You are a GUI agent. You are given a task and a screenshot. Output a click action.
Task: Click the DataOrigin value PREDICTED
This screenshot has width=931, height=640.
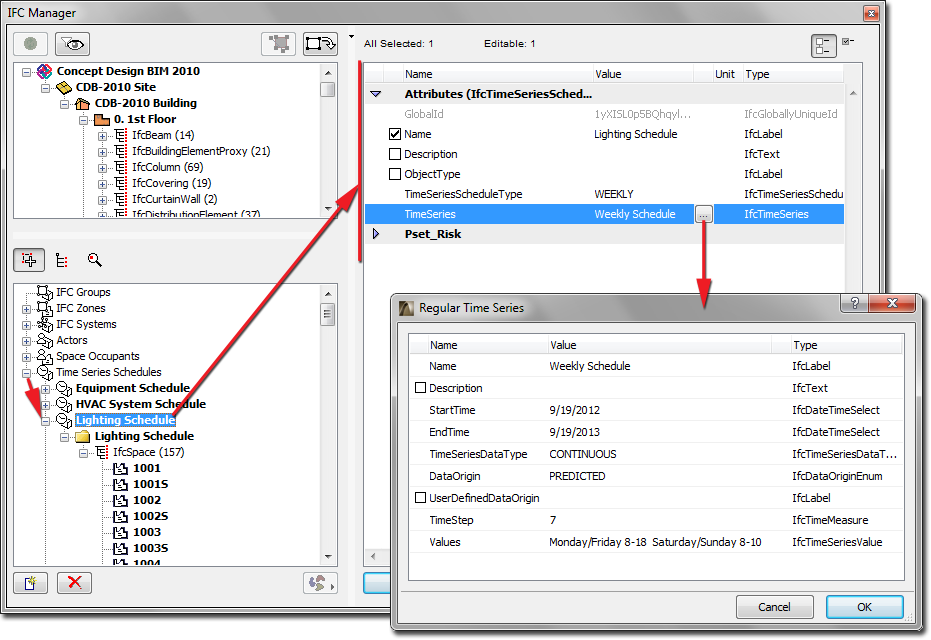click(577, 476)
